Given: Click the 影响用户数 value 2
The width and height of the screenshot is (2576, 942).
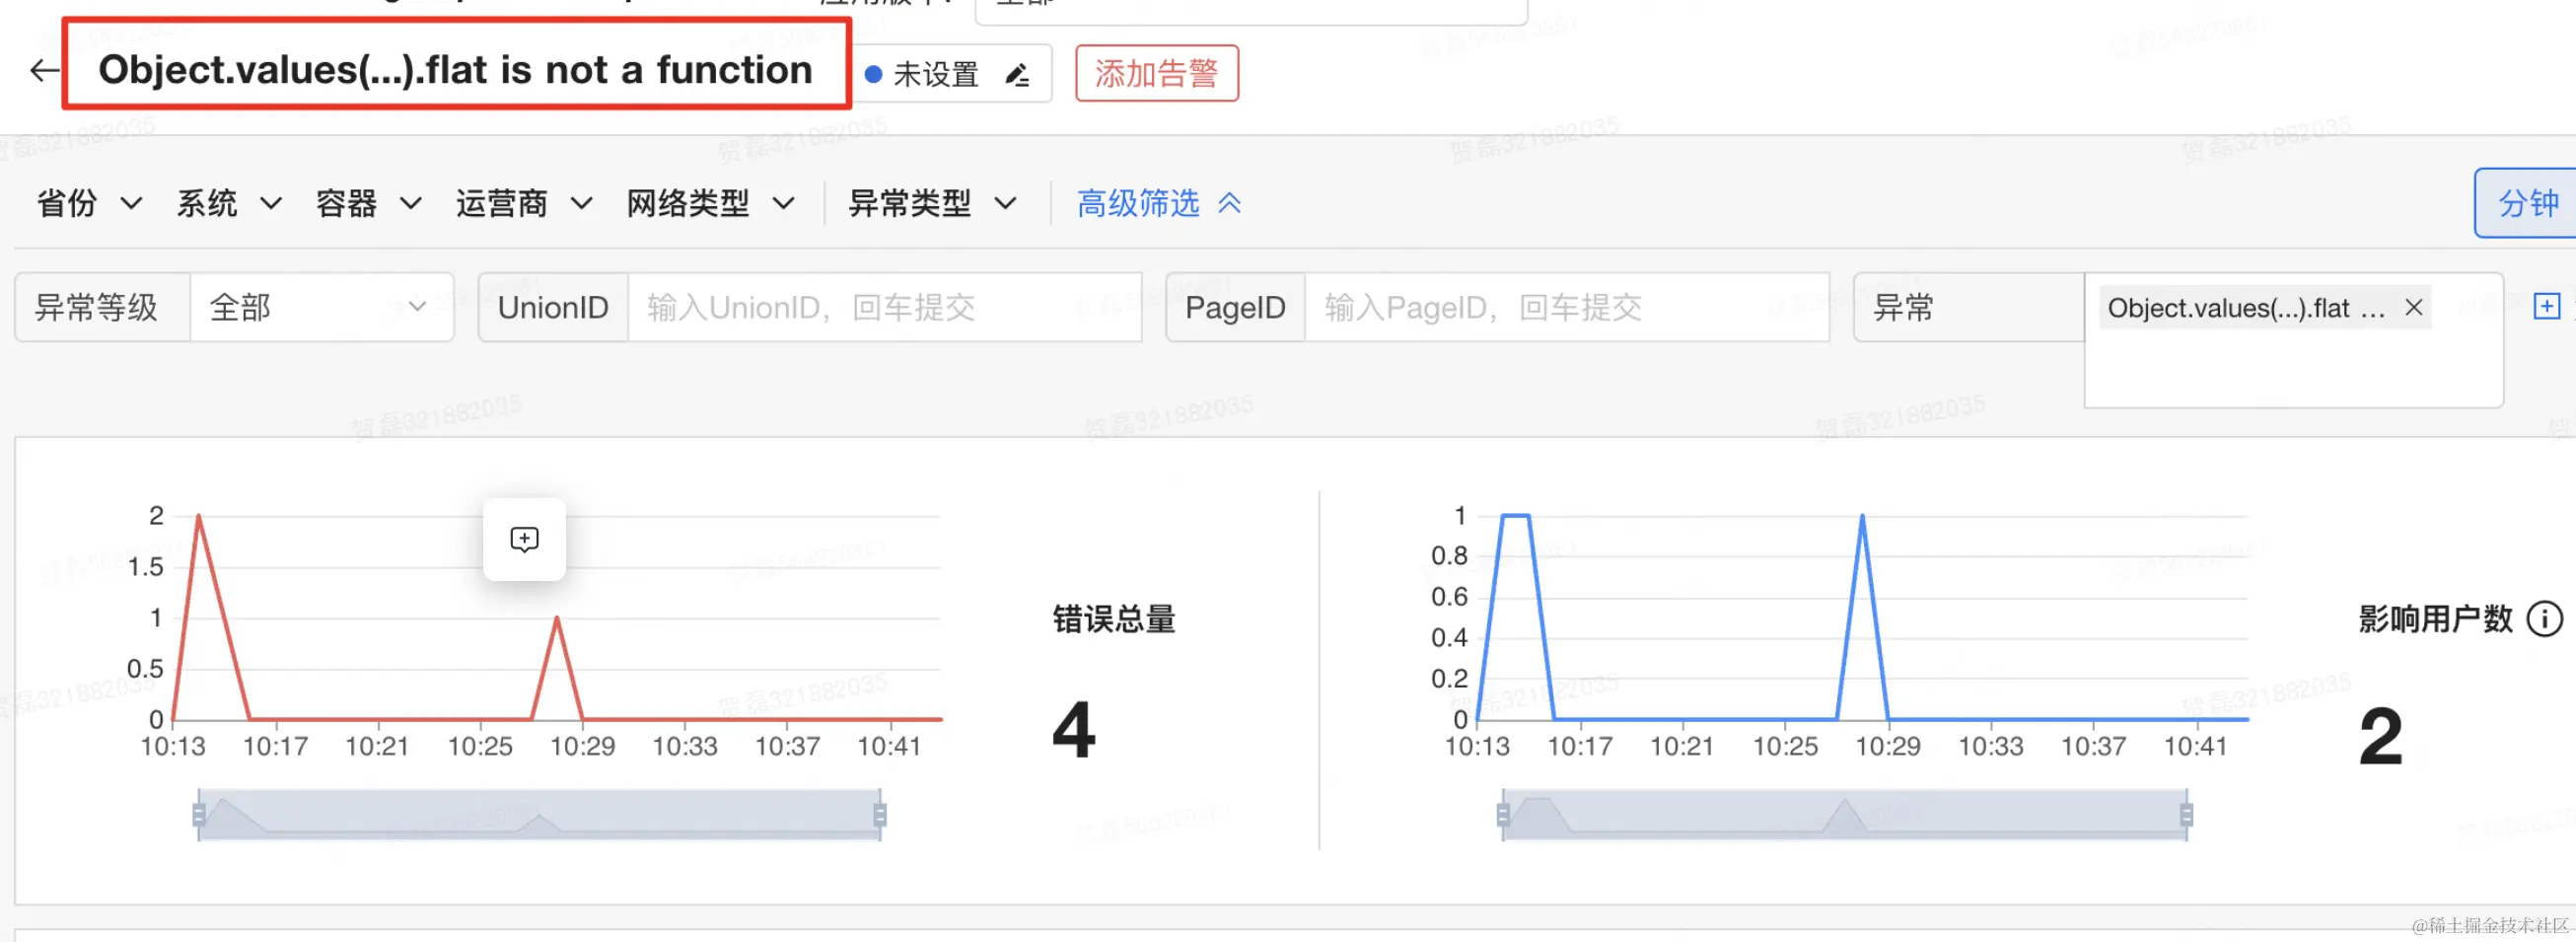Looking at the screenshot, I should (x=2380, y=736).
